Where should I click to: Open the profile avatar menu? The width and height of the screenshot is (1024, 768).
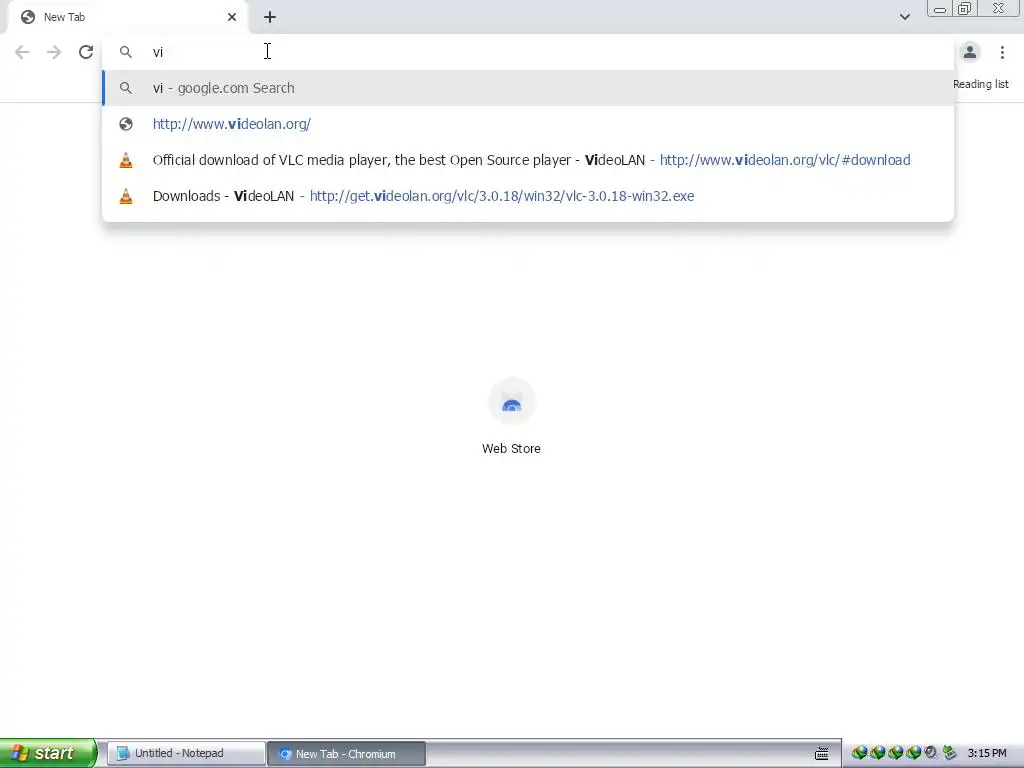(x=970, y=52)
